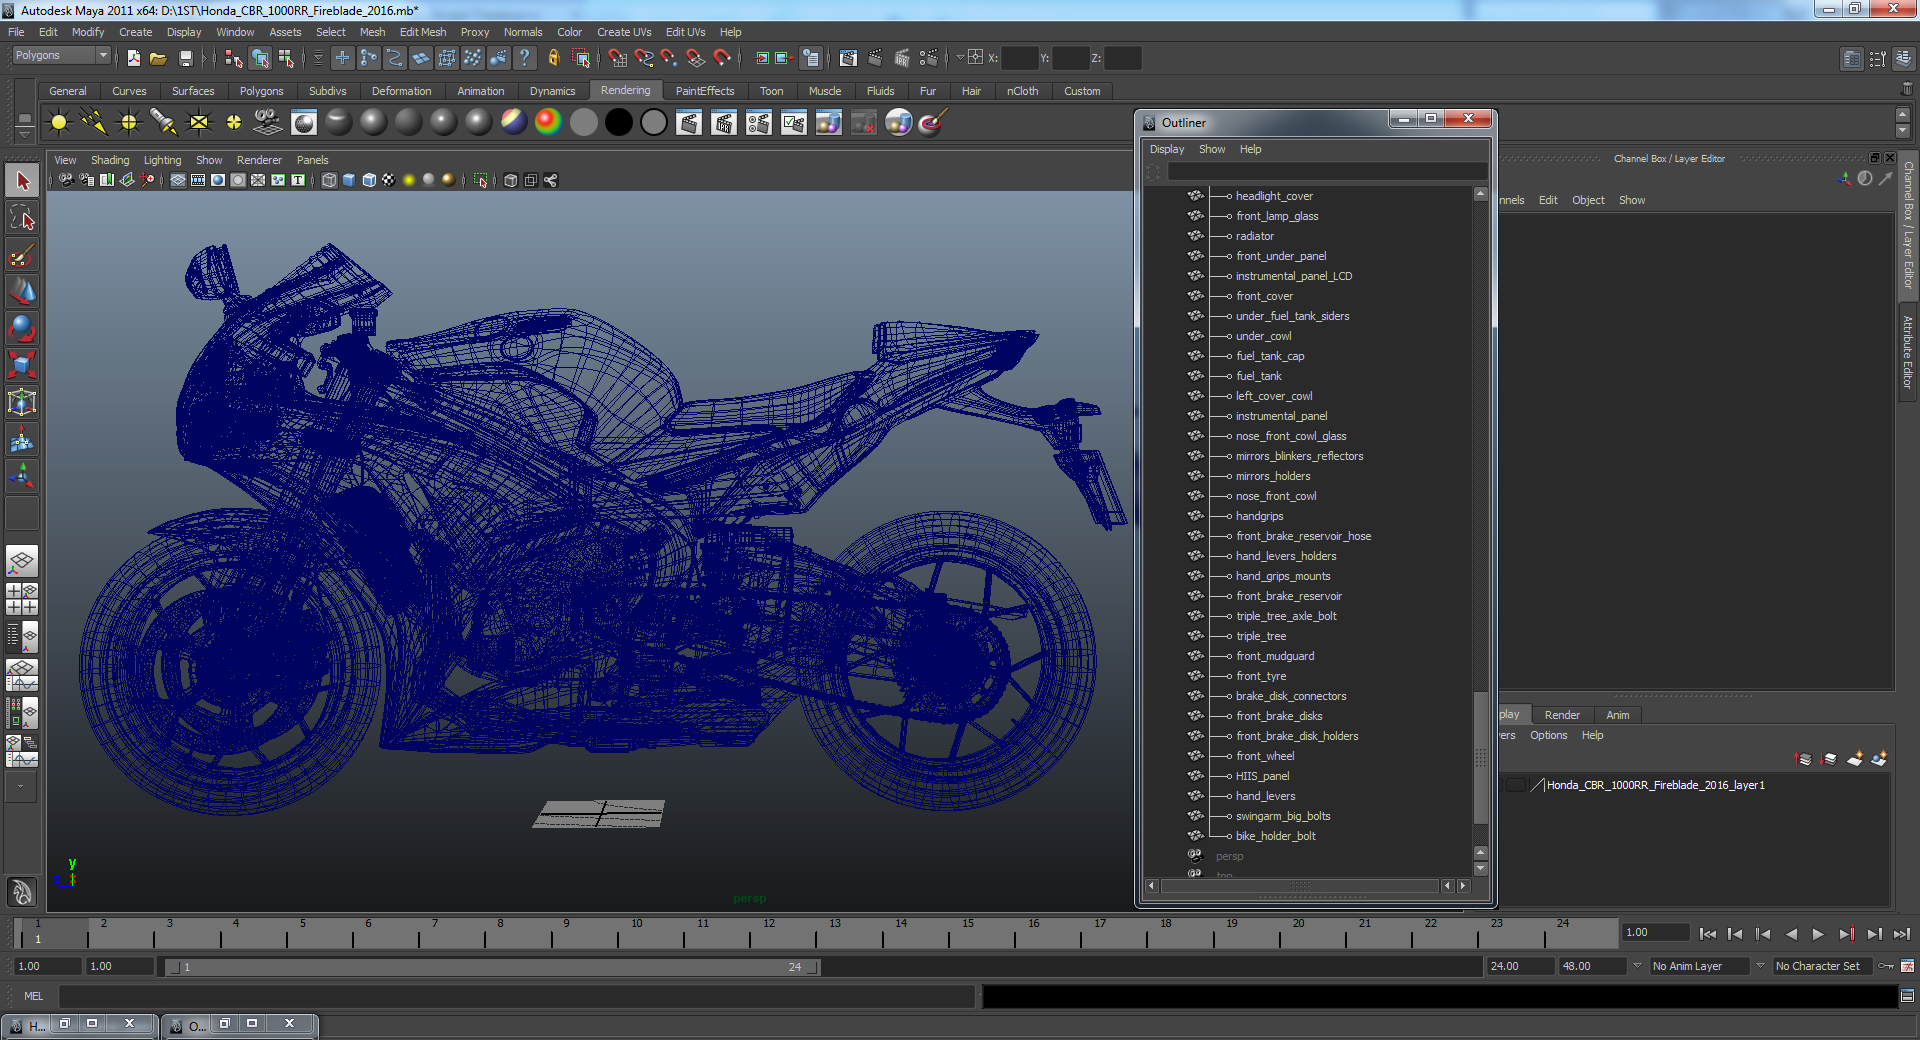
Task: Enable snap to grids magnet
Action: (x=618, y=58)
